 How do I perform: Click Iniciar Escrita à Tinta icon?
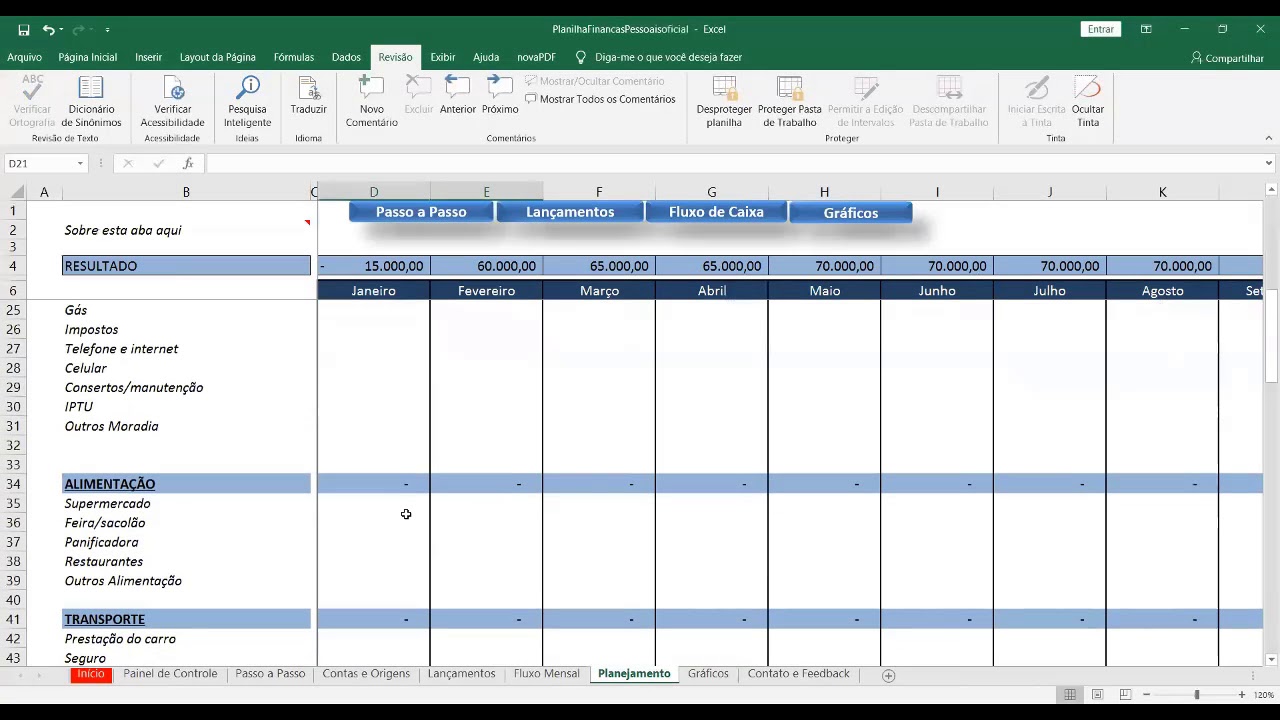tap(1037, 102)
